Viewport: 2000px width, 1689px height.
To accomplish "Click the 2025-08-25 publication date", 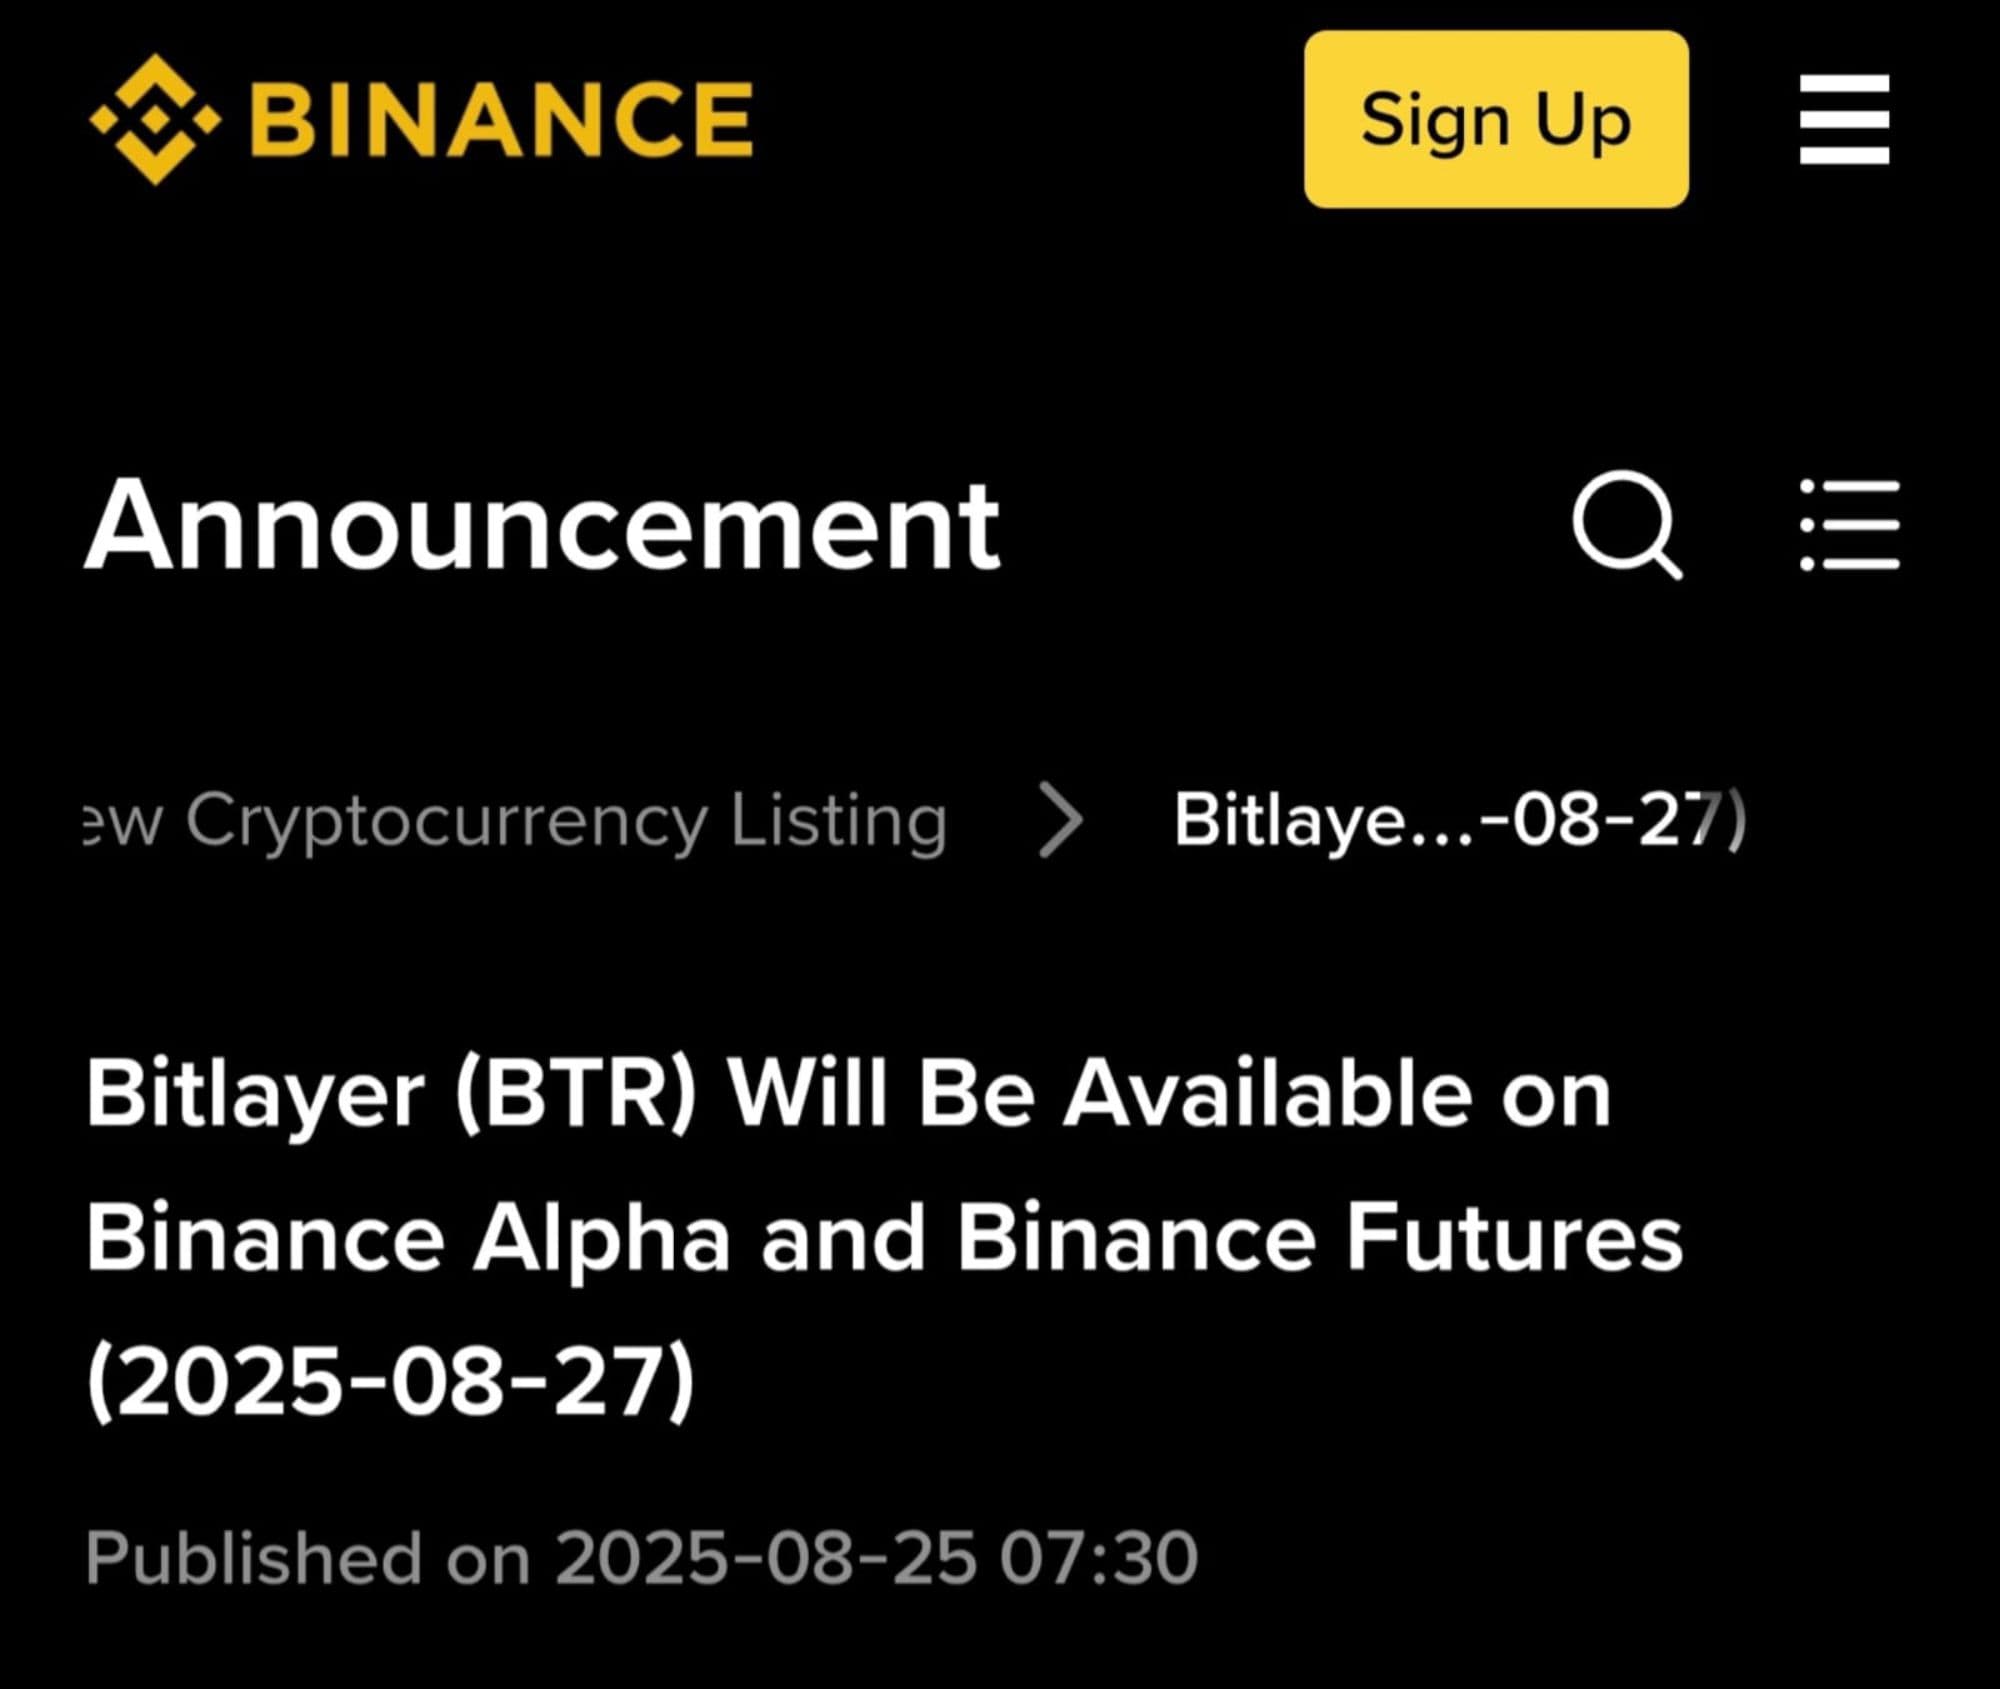I will (765, 1558).
